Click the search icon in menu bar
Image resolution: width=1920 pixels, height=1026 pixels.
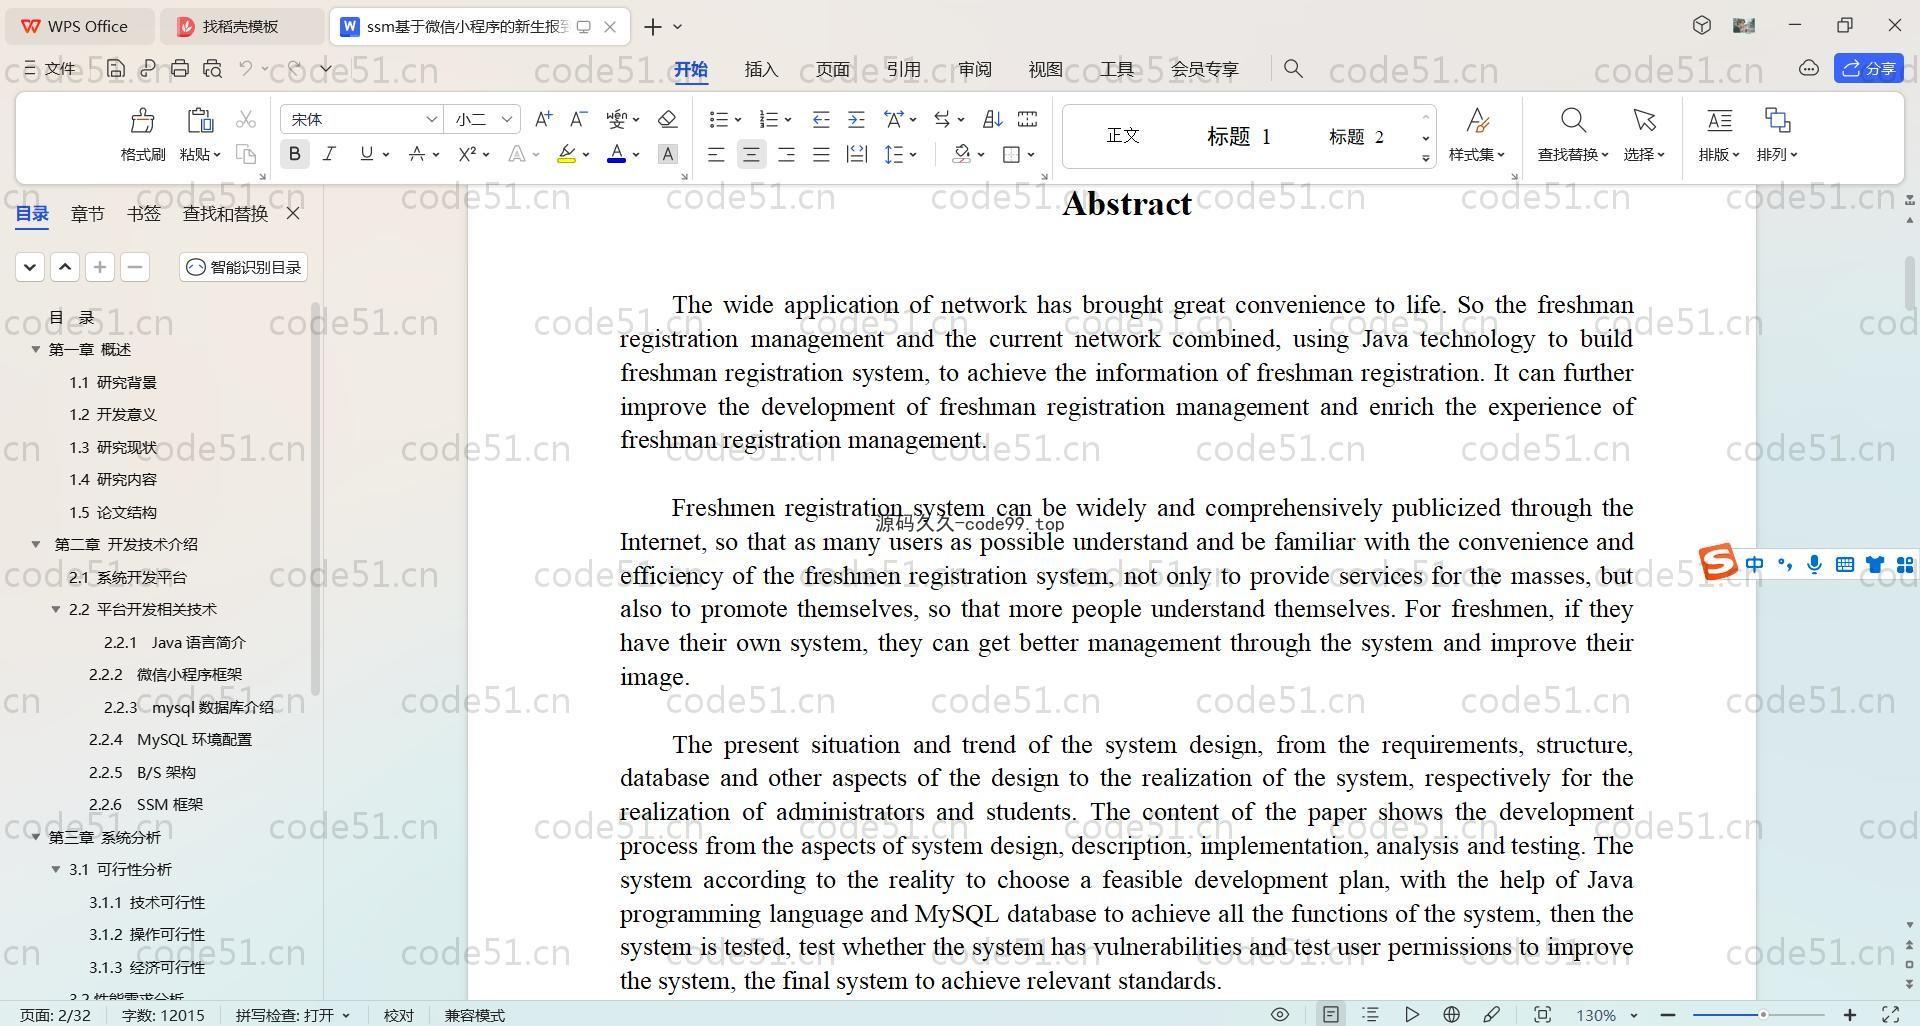click(x=1293, y=68)
